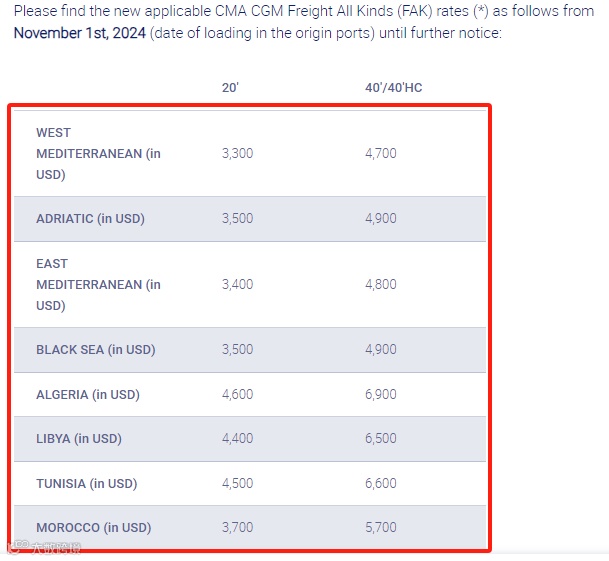Click the WEST MEDITERRANEAN row label
This screenshot has width=609, height=561.
tap(98, 153)
